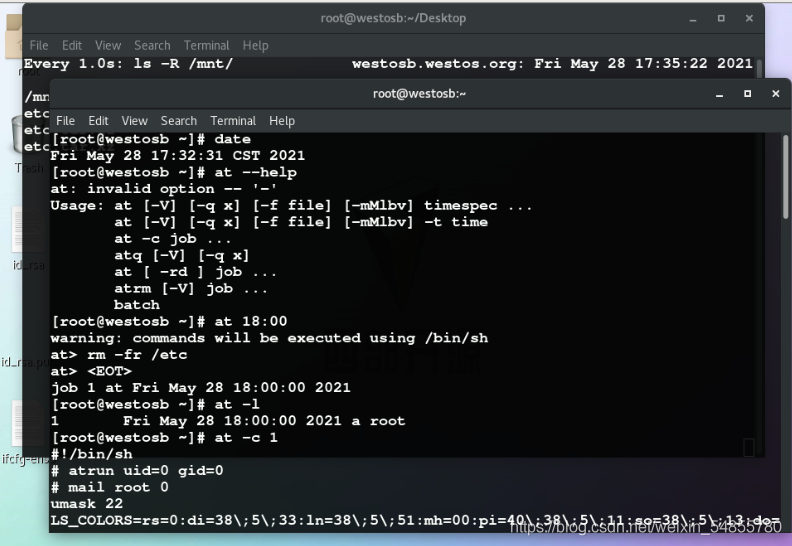The image size is (792, 546).
Task: Click the 'at -c 1' command line
Action: (x=164, y=437)
